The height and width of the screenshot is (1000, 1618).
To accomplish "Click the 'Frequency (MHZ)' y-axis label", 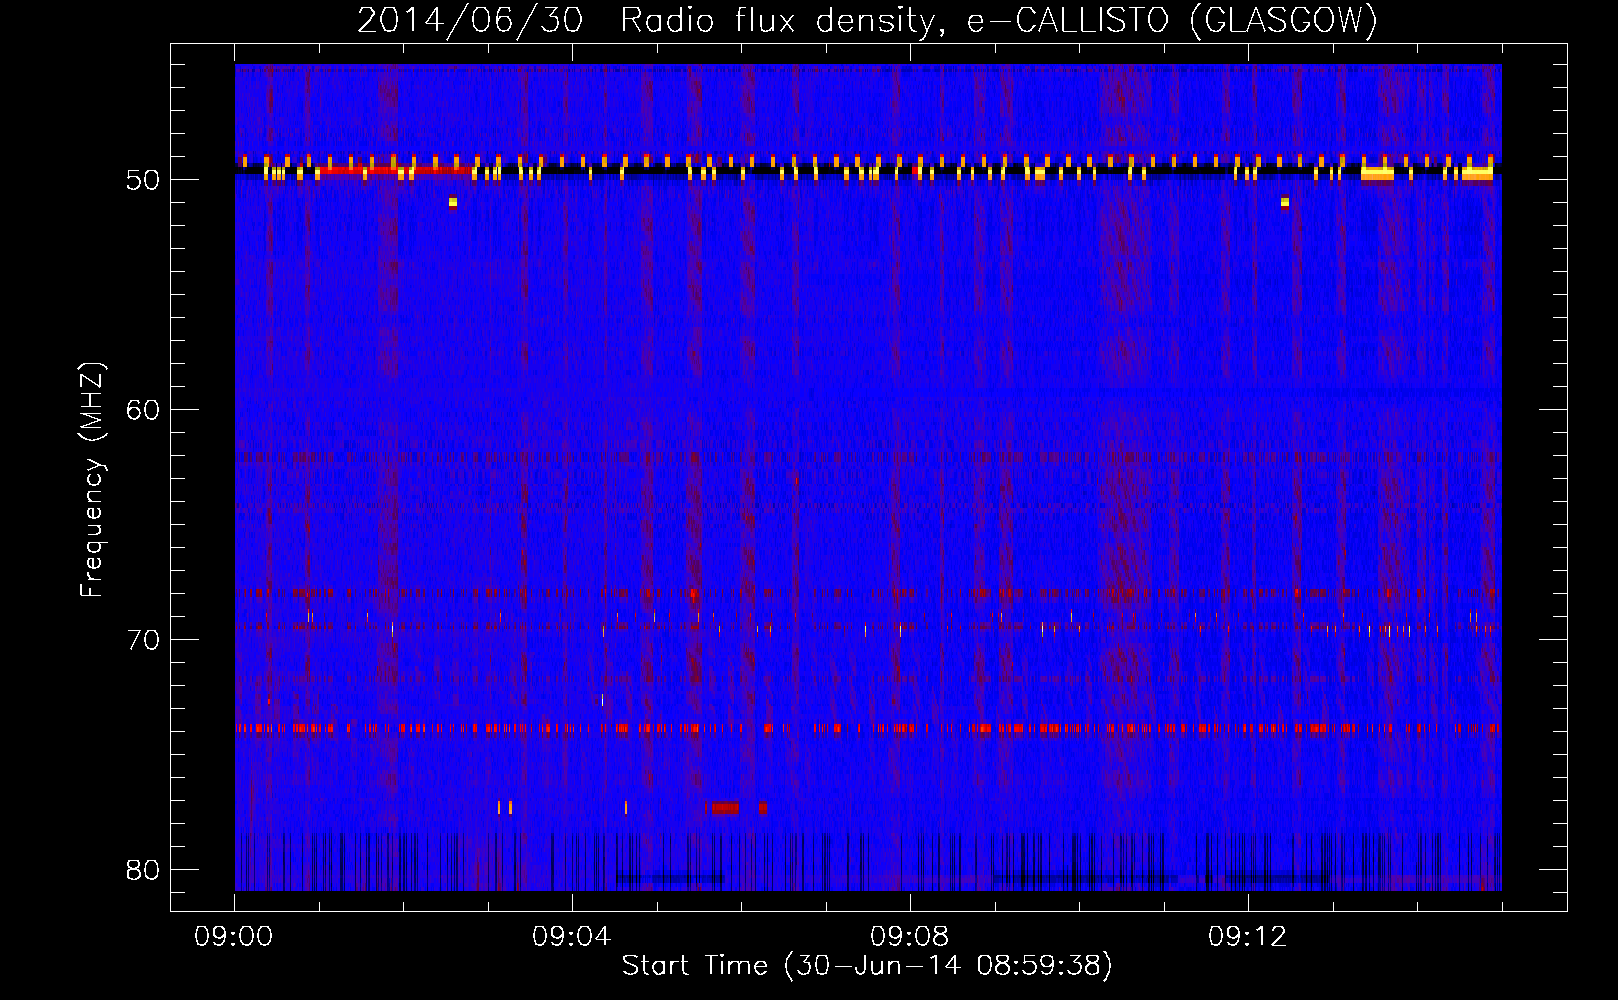I will click(92, 480).
